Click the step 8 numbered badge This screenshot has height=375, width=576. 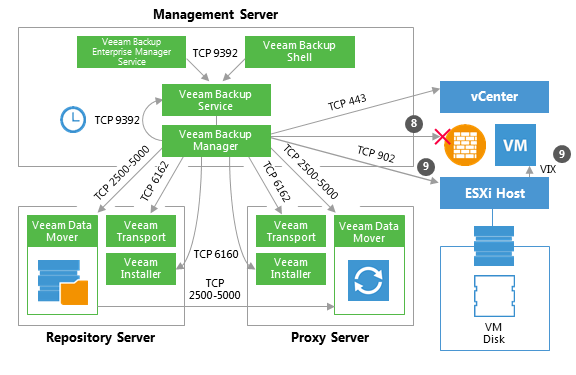414,123
